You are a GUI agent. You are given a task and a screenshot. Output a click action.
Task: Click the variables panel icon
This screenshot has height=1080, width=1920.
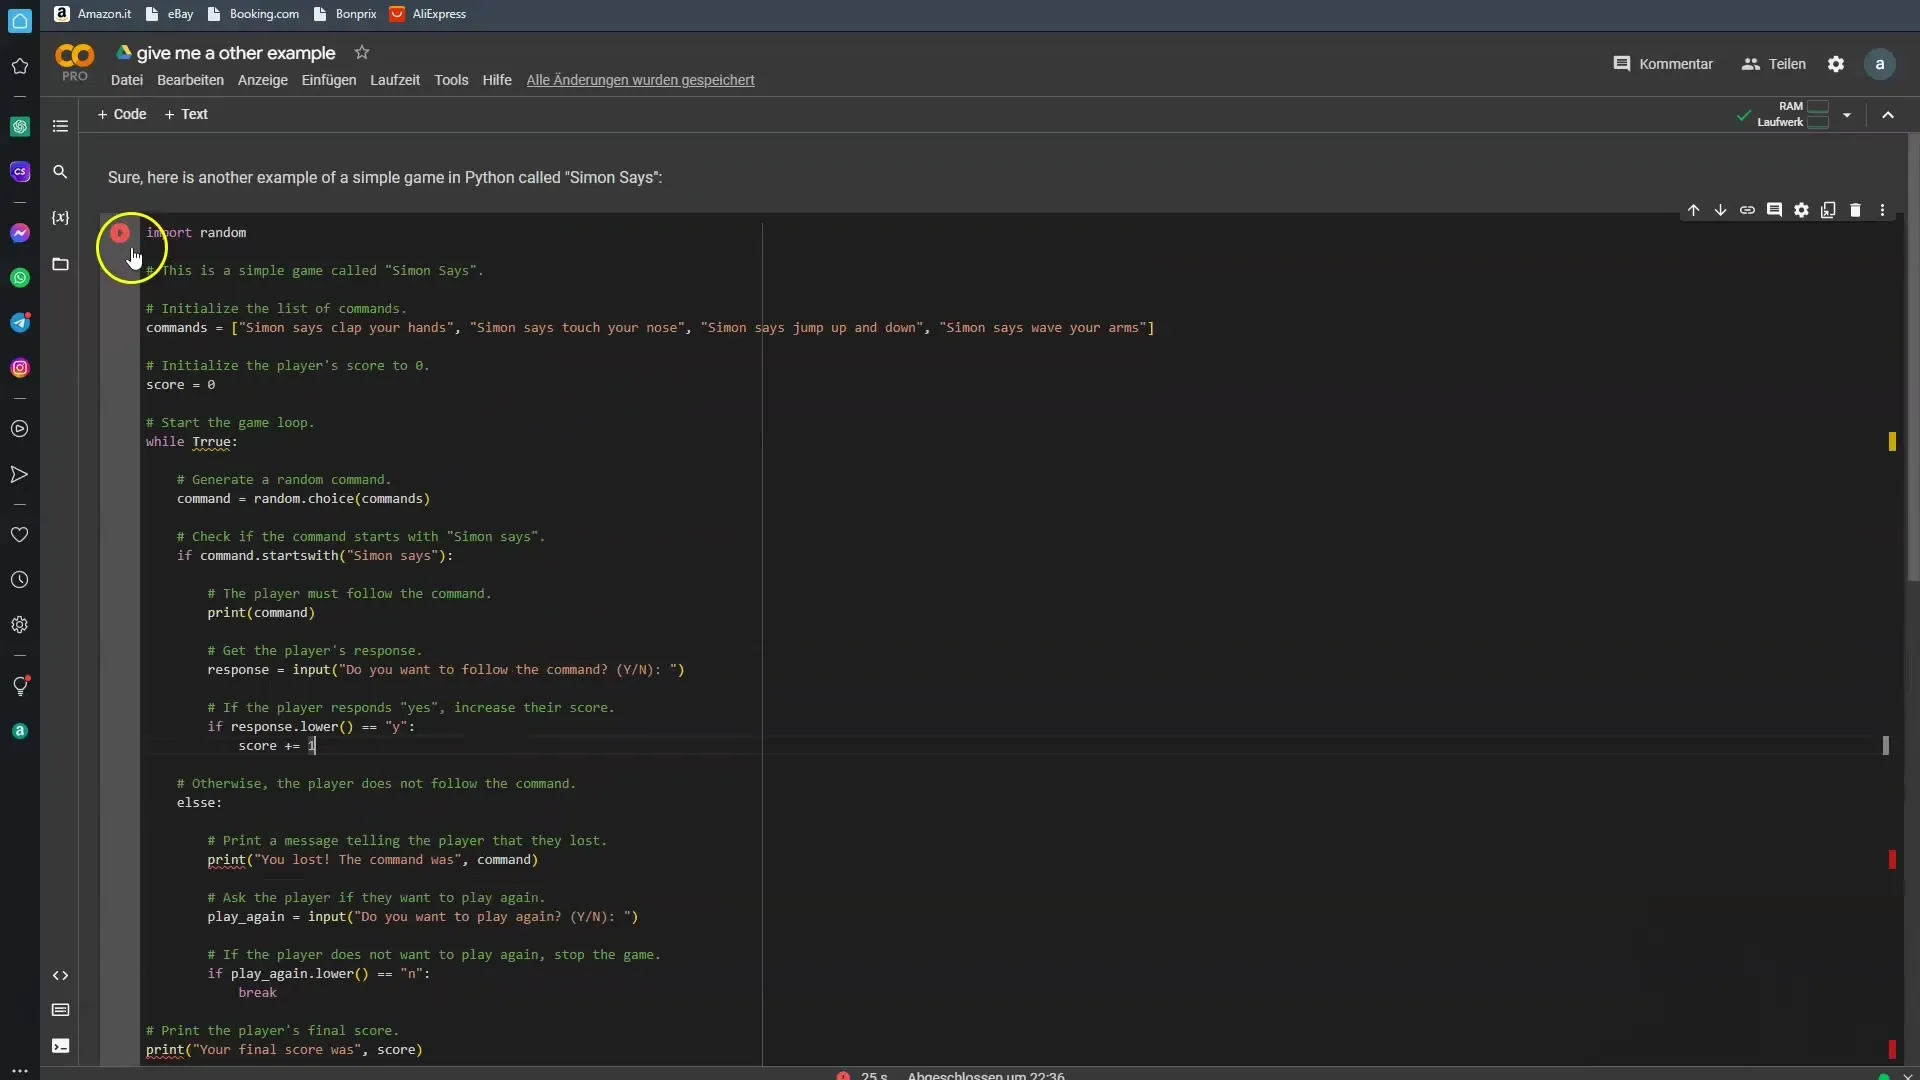point(59,216)
